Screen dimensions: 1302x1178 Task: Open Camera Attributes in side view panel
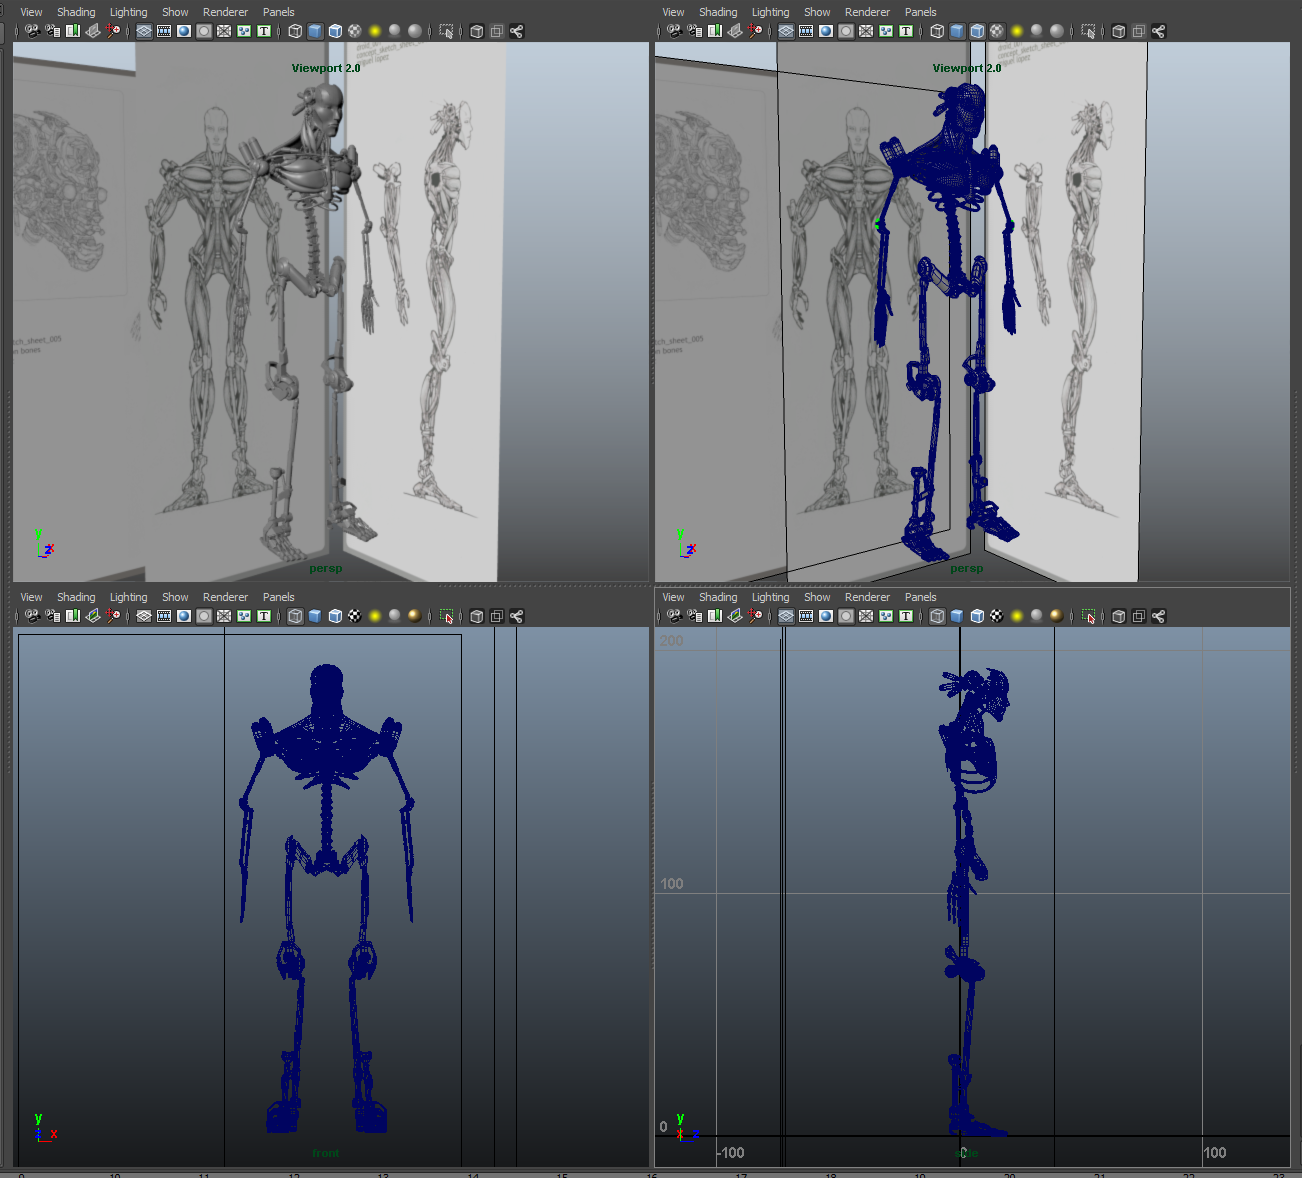(695, 616)
